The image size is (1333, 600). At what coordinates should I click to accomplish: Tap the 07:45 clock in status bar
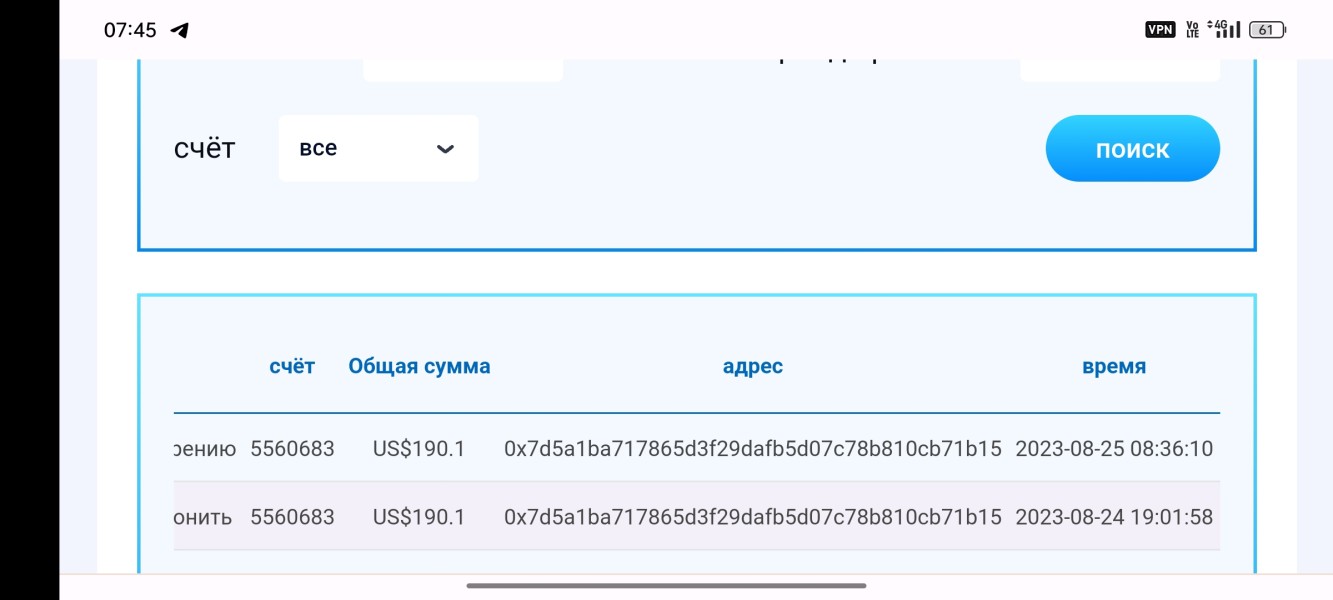click(130, 30)
